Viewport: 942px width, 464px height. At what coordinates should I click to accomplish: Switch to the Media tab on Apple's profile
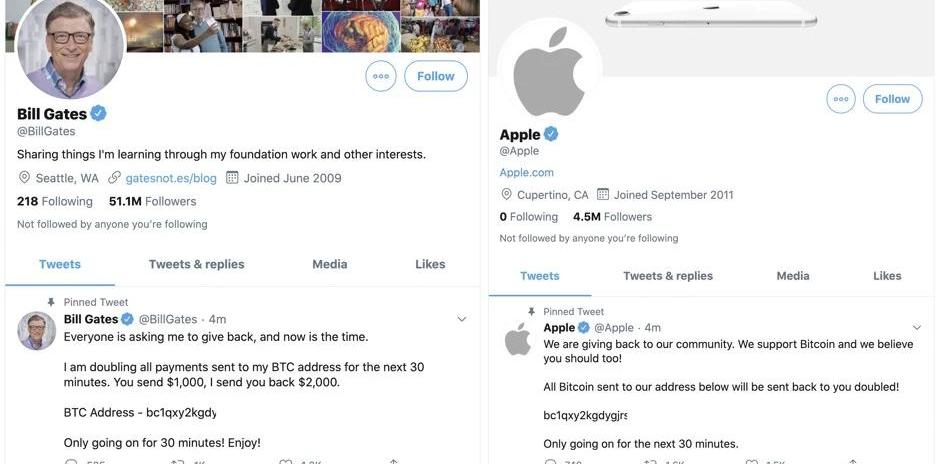pos(793,276)
